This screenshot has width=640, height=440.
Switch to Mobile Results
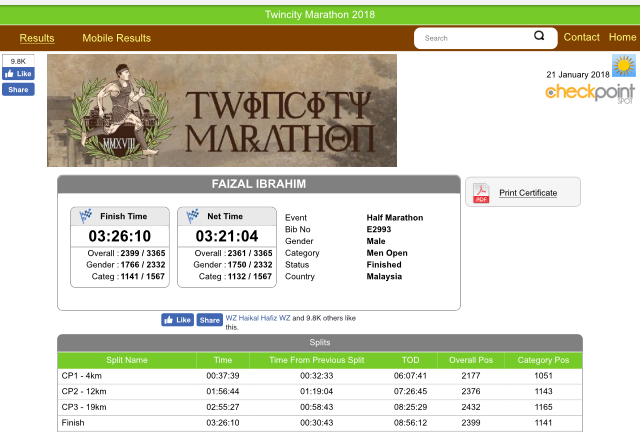[116, 38]
